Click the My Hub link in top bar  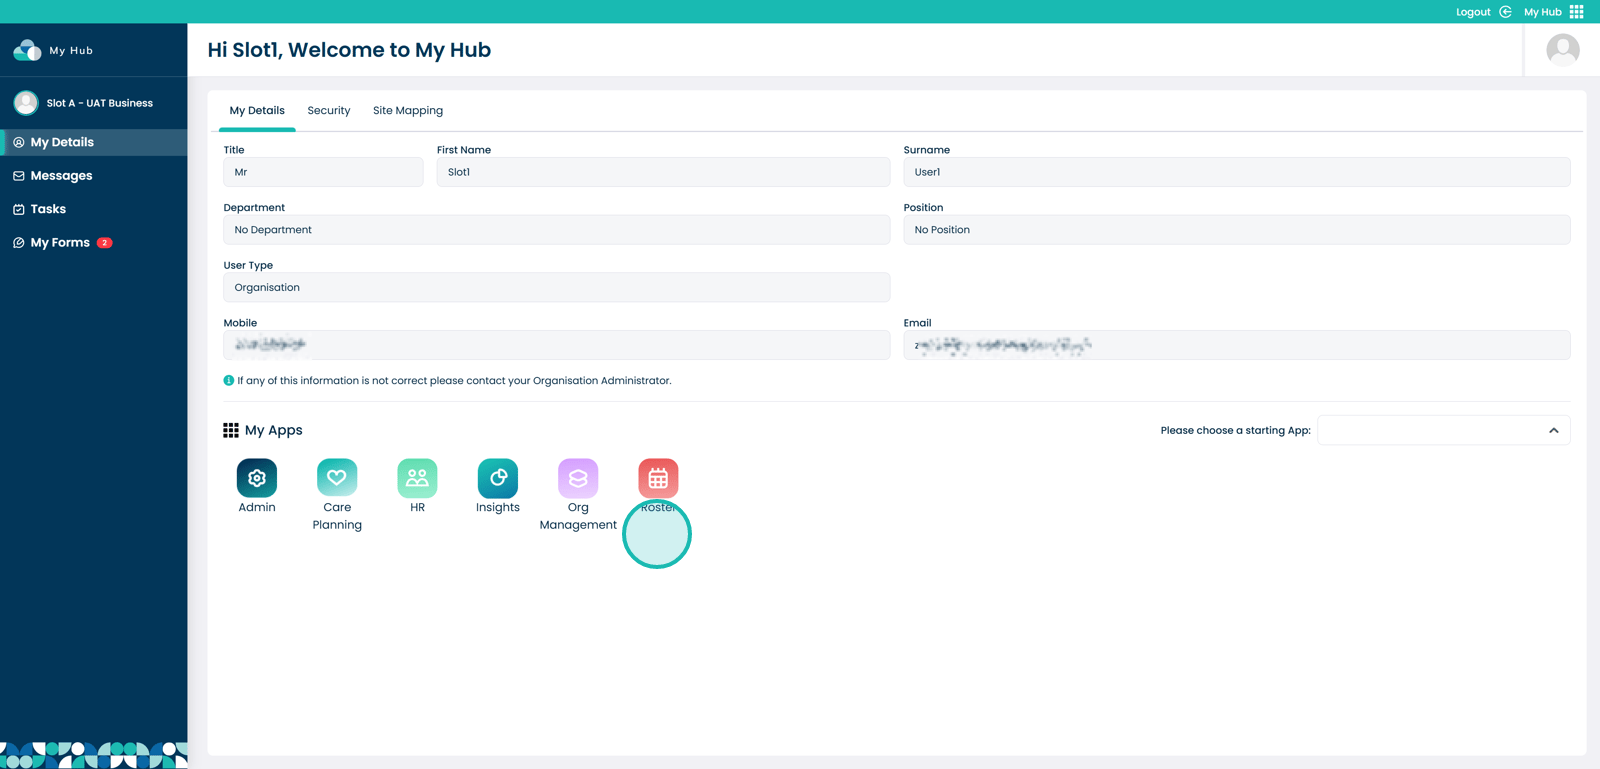[1542, 12]
